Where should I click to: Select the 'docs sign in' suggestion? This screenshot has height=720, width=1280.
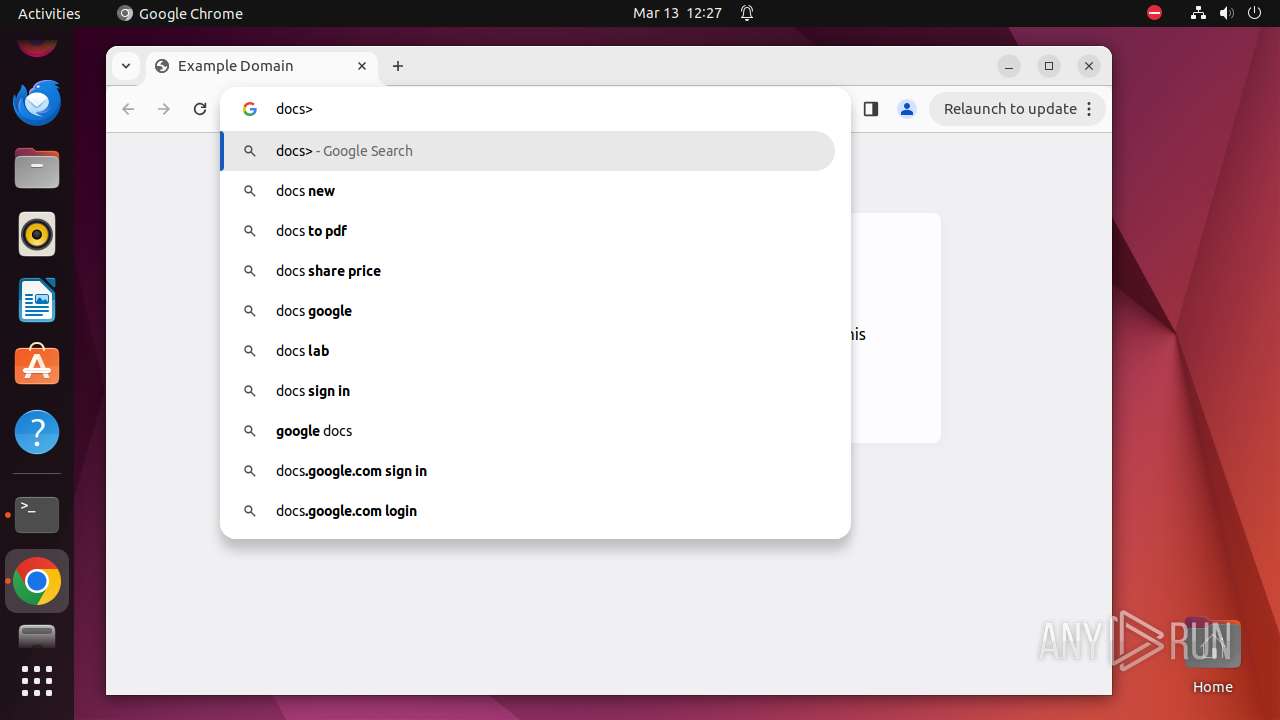[528, 391]
